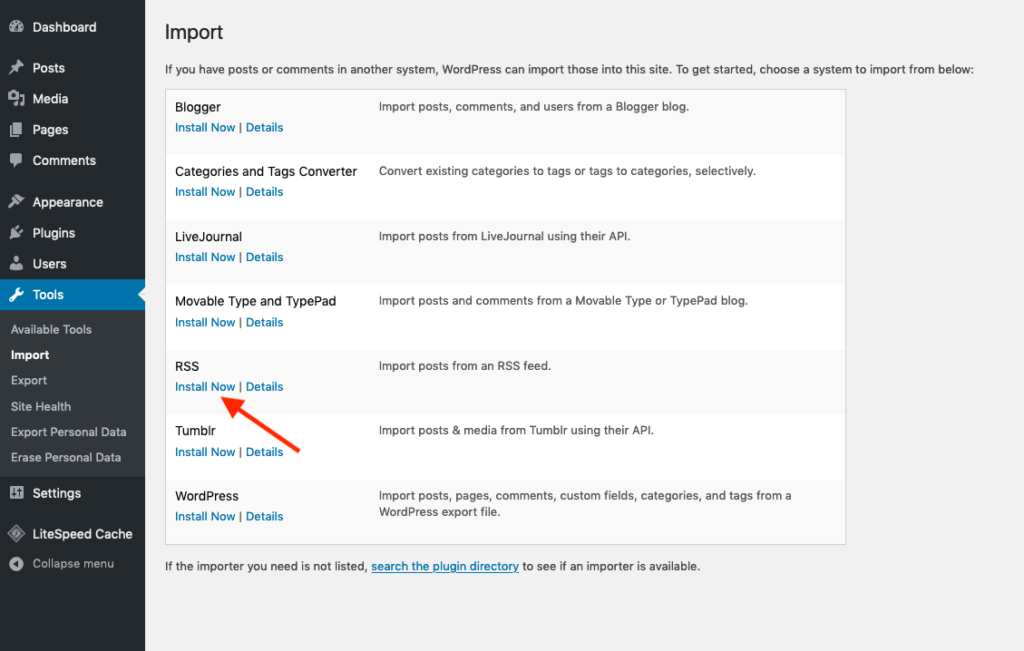Click the Users person icon

[x=16, y=264]
